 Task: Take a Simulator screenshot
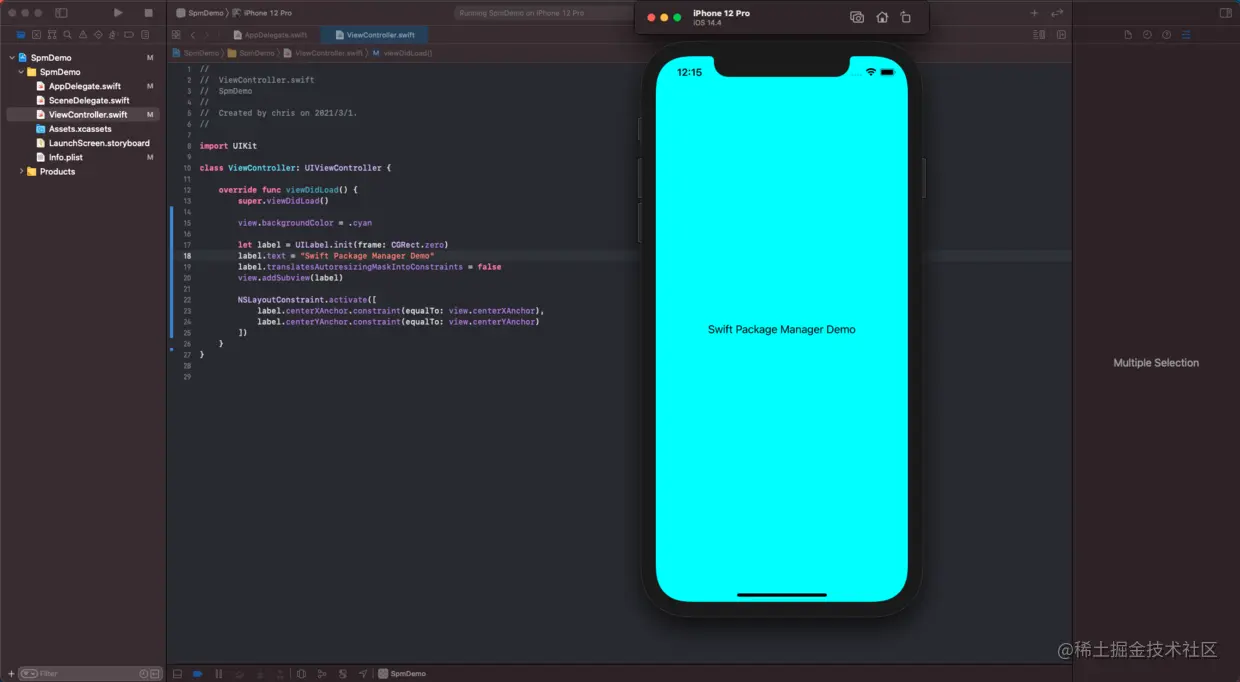pos(857,17)
